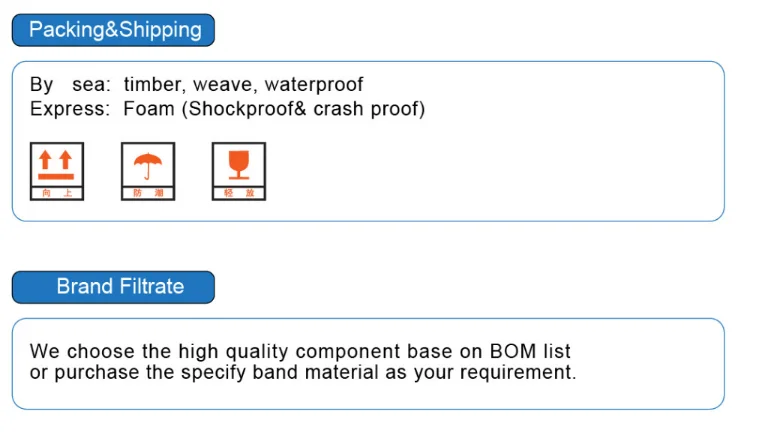Click the "Express:" label
The width and height of the screenshot is (771, 436).
tap(70, 109)
